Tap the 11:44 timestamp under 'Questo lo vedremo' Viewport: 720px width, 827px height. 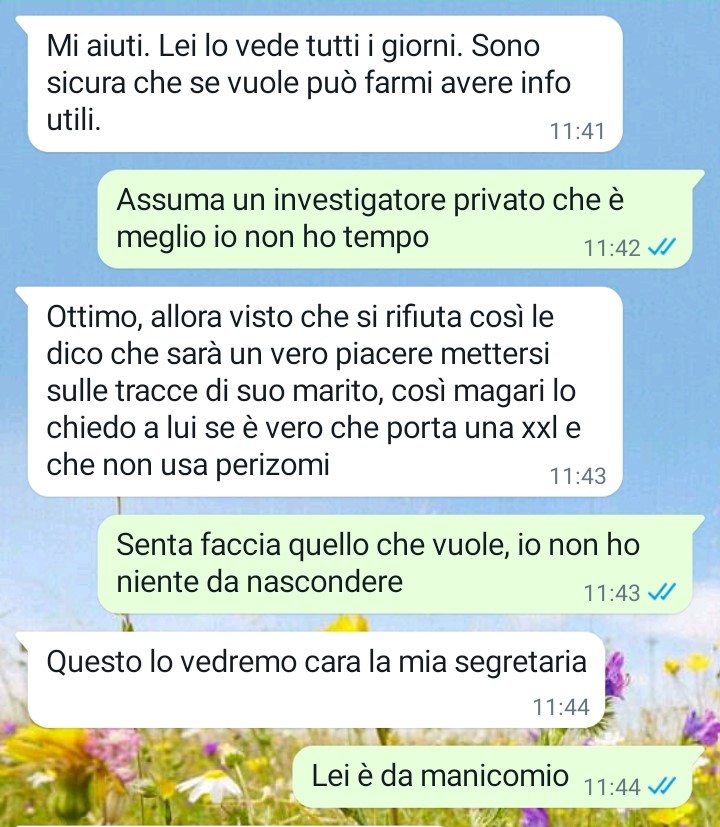pos(561,707)
